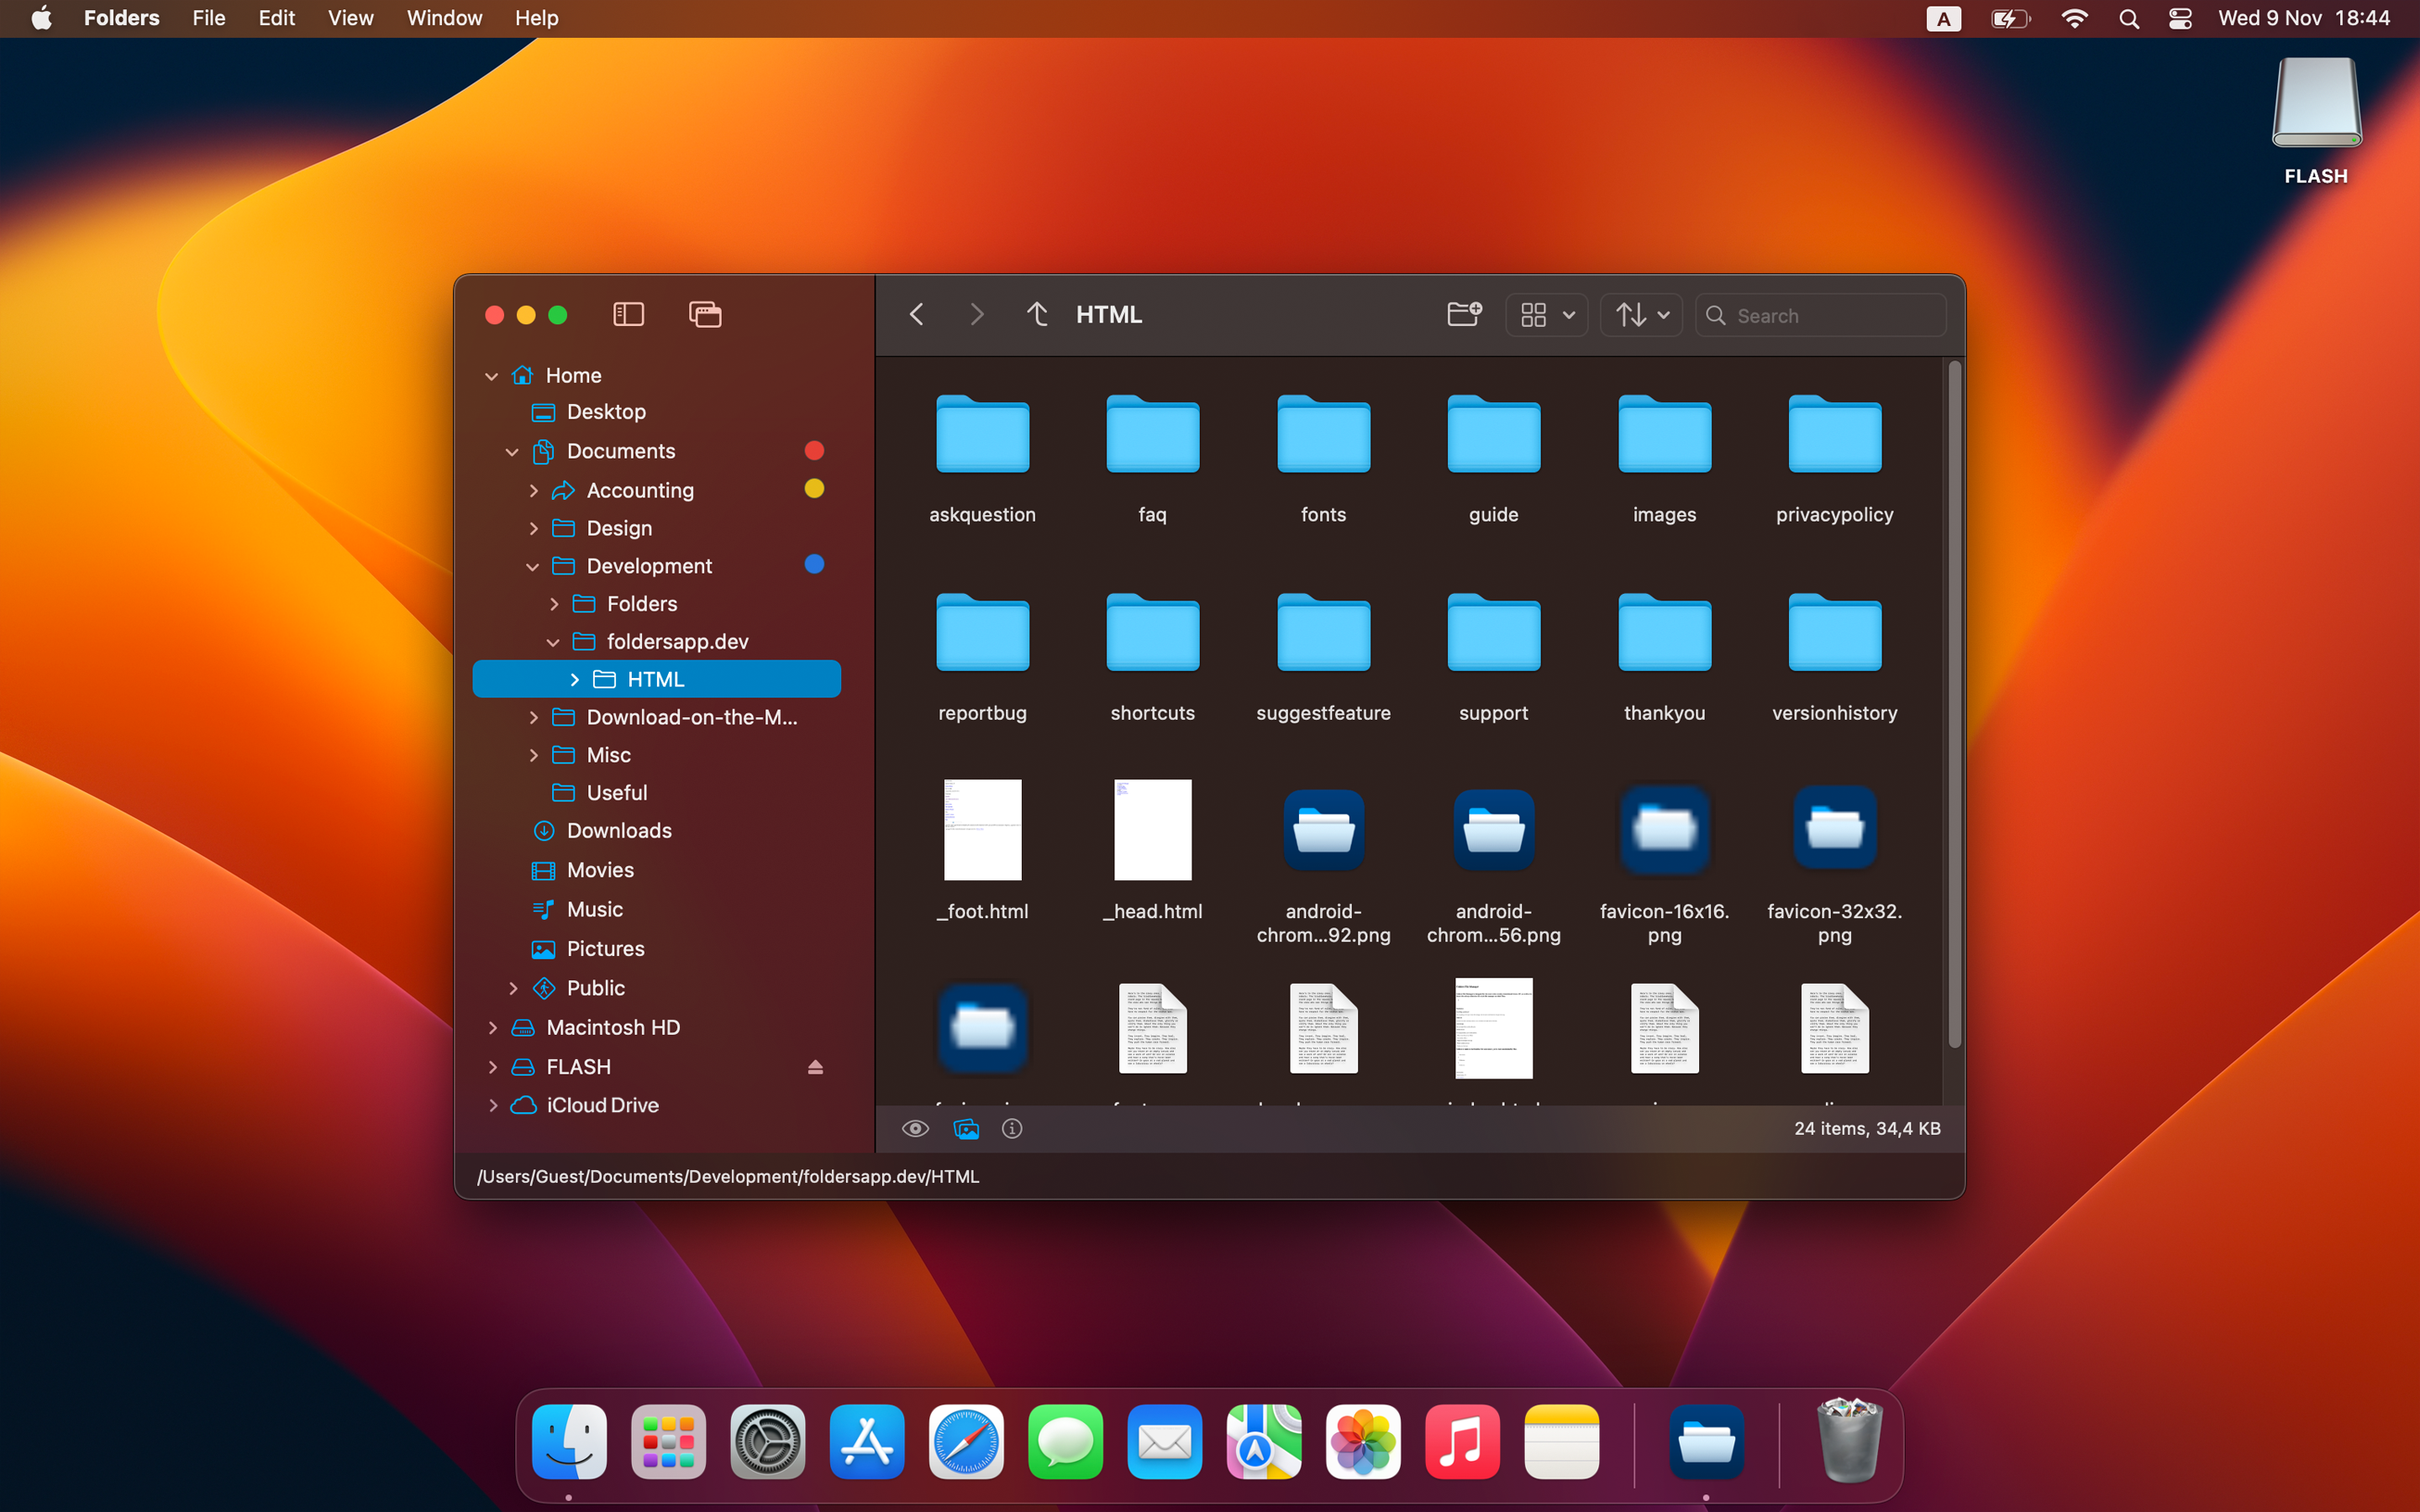Click the blue tag on Development

(x=814, y=565)
